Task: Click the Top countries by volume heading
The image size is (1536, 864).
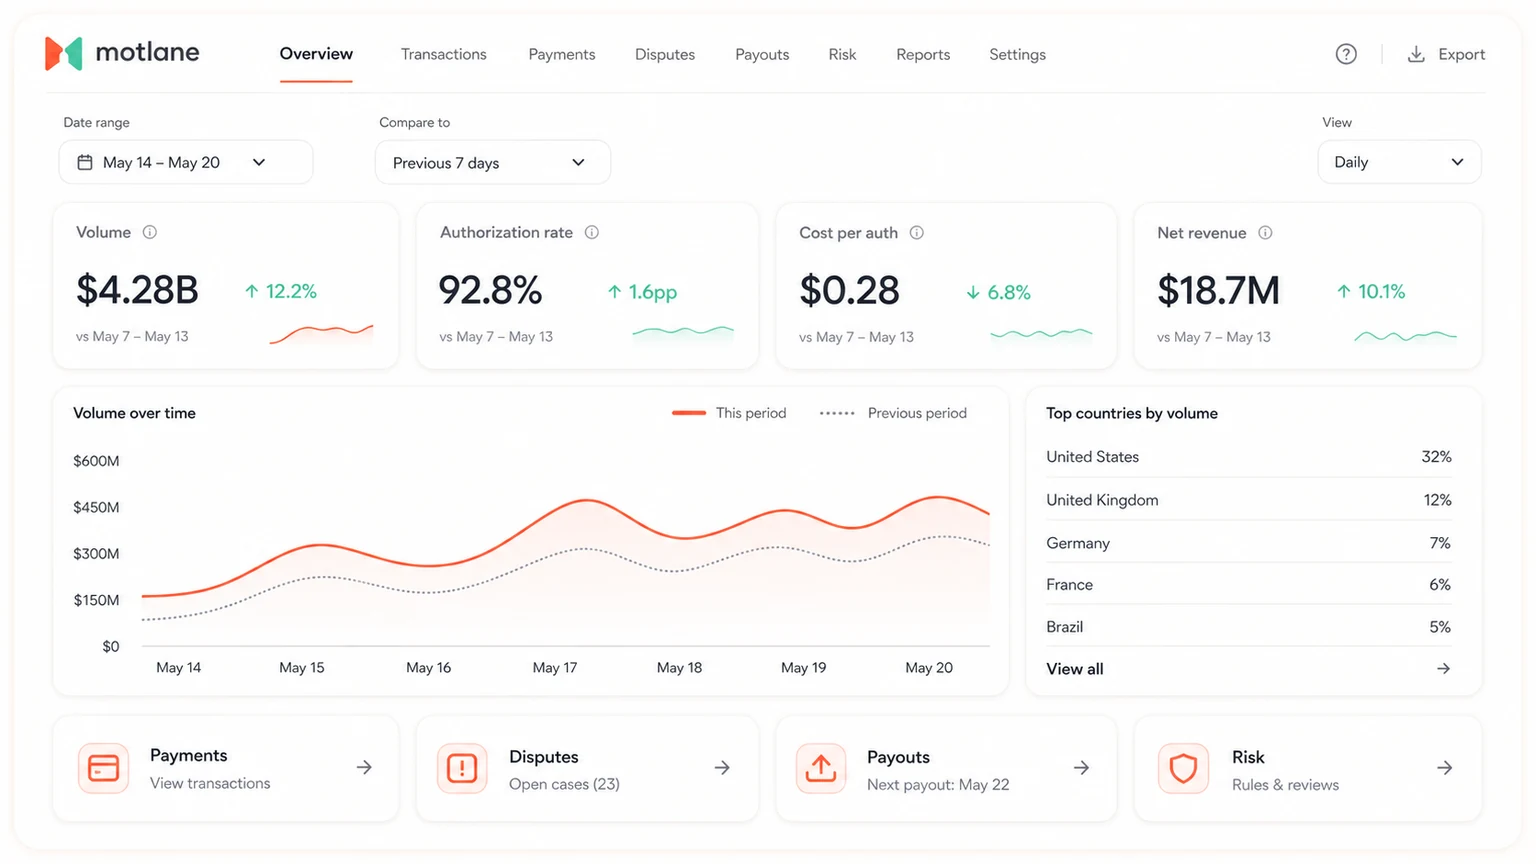Action: [1132, 413]
